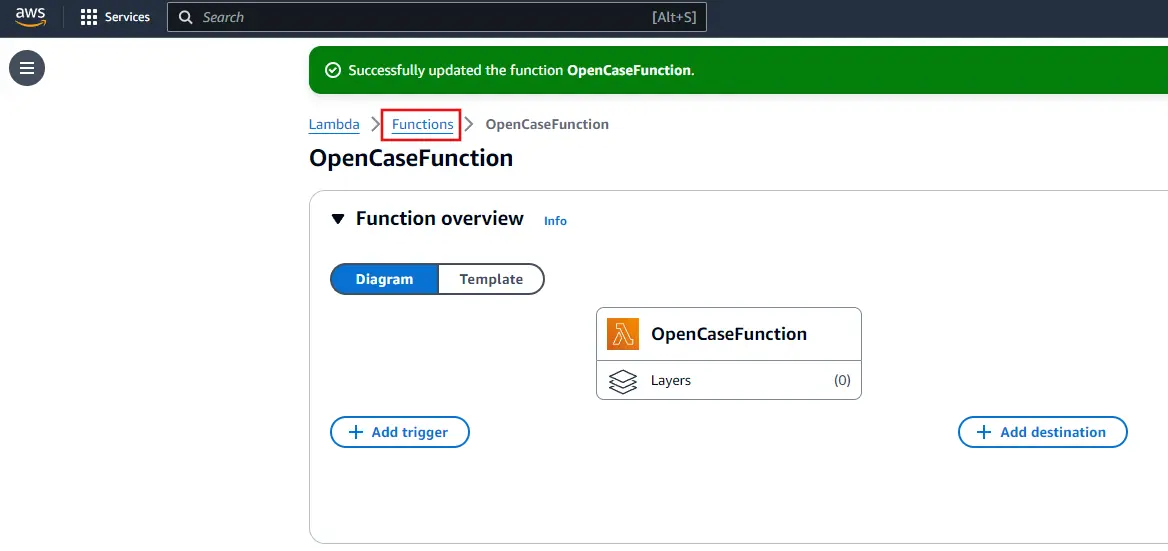Image resolution: width=1168 pixels, height=551 pixels.
Task: Click the orange Lambda function icon
Action: pos(623,334)
